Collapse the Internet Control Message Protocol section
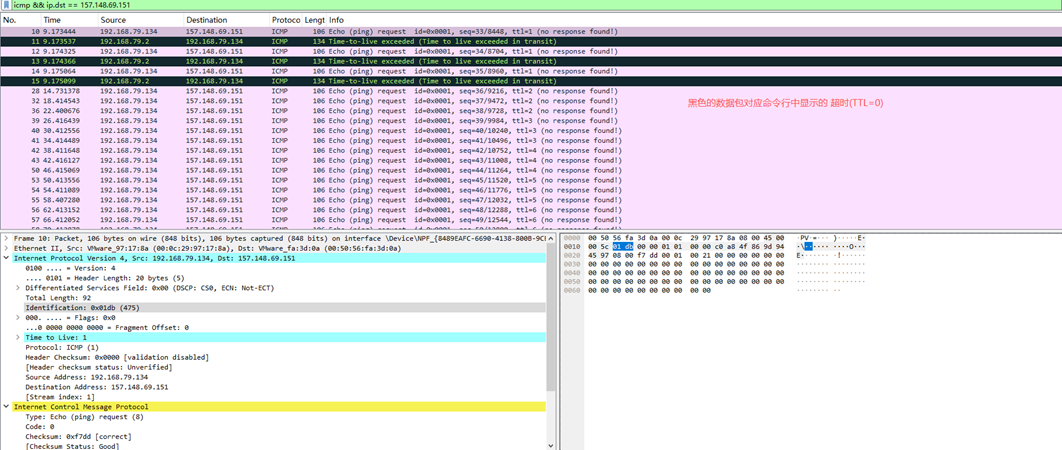Viewport: 1062px width, 450px height. click(x=6, y=407)
